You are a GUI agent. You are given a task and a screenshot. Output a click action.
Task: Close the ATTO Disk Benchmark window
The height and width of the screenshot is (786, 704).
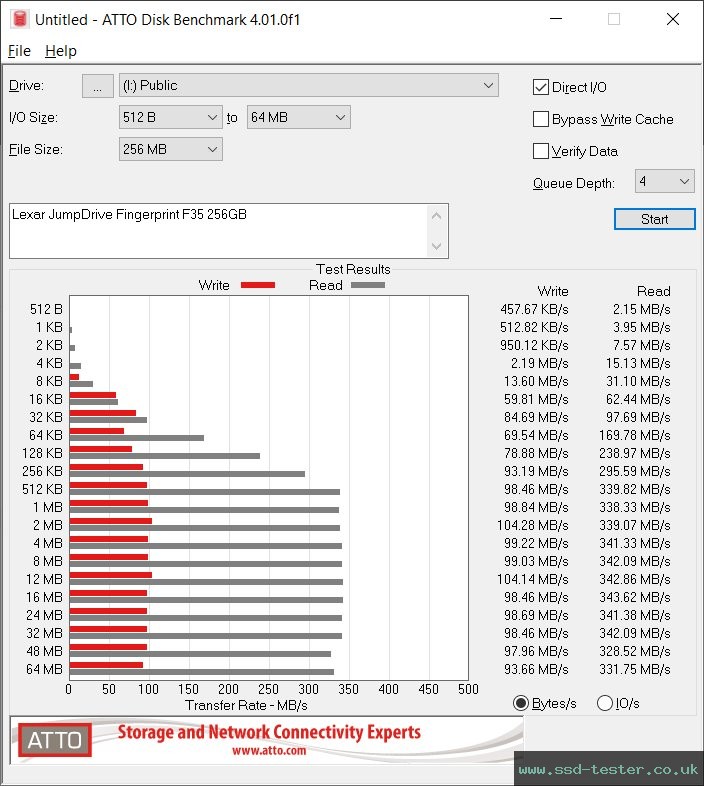(673, 19)
